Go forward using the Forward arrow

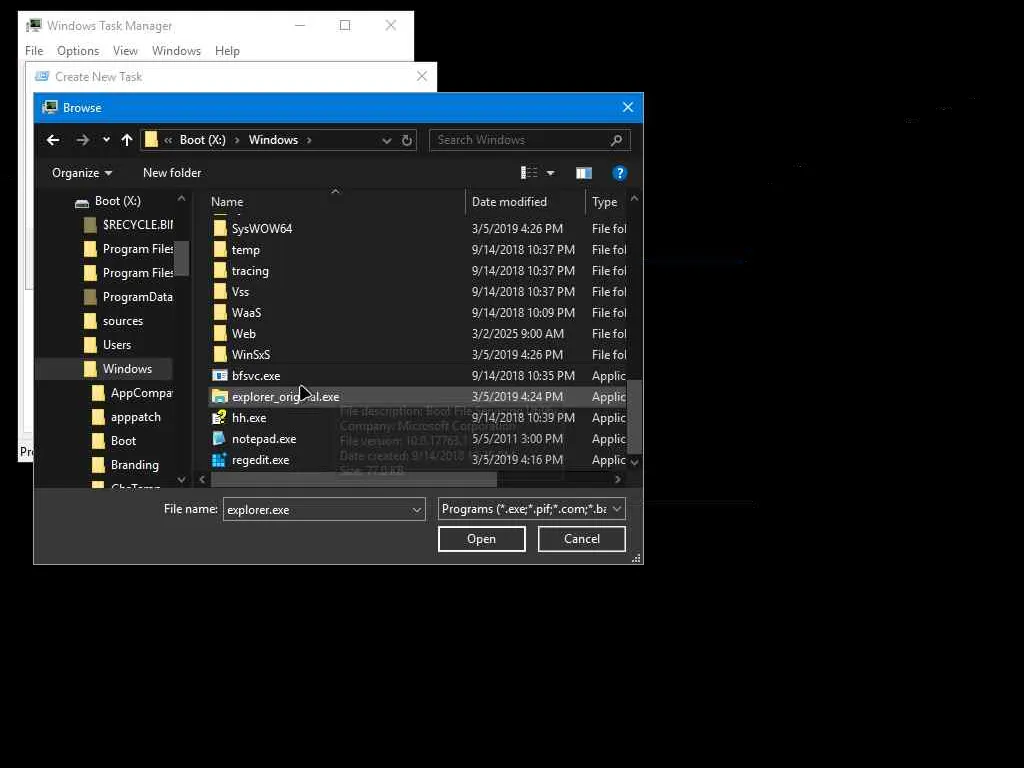click(x=82, y=140)
